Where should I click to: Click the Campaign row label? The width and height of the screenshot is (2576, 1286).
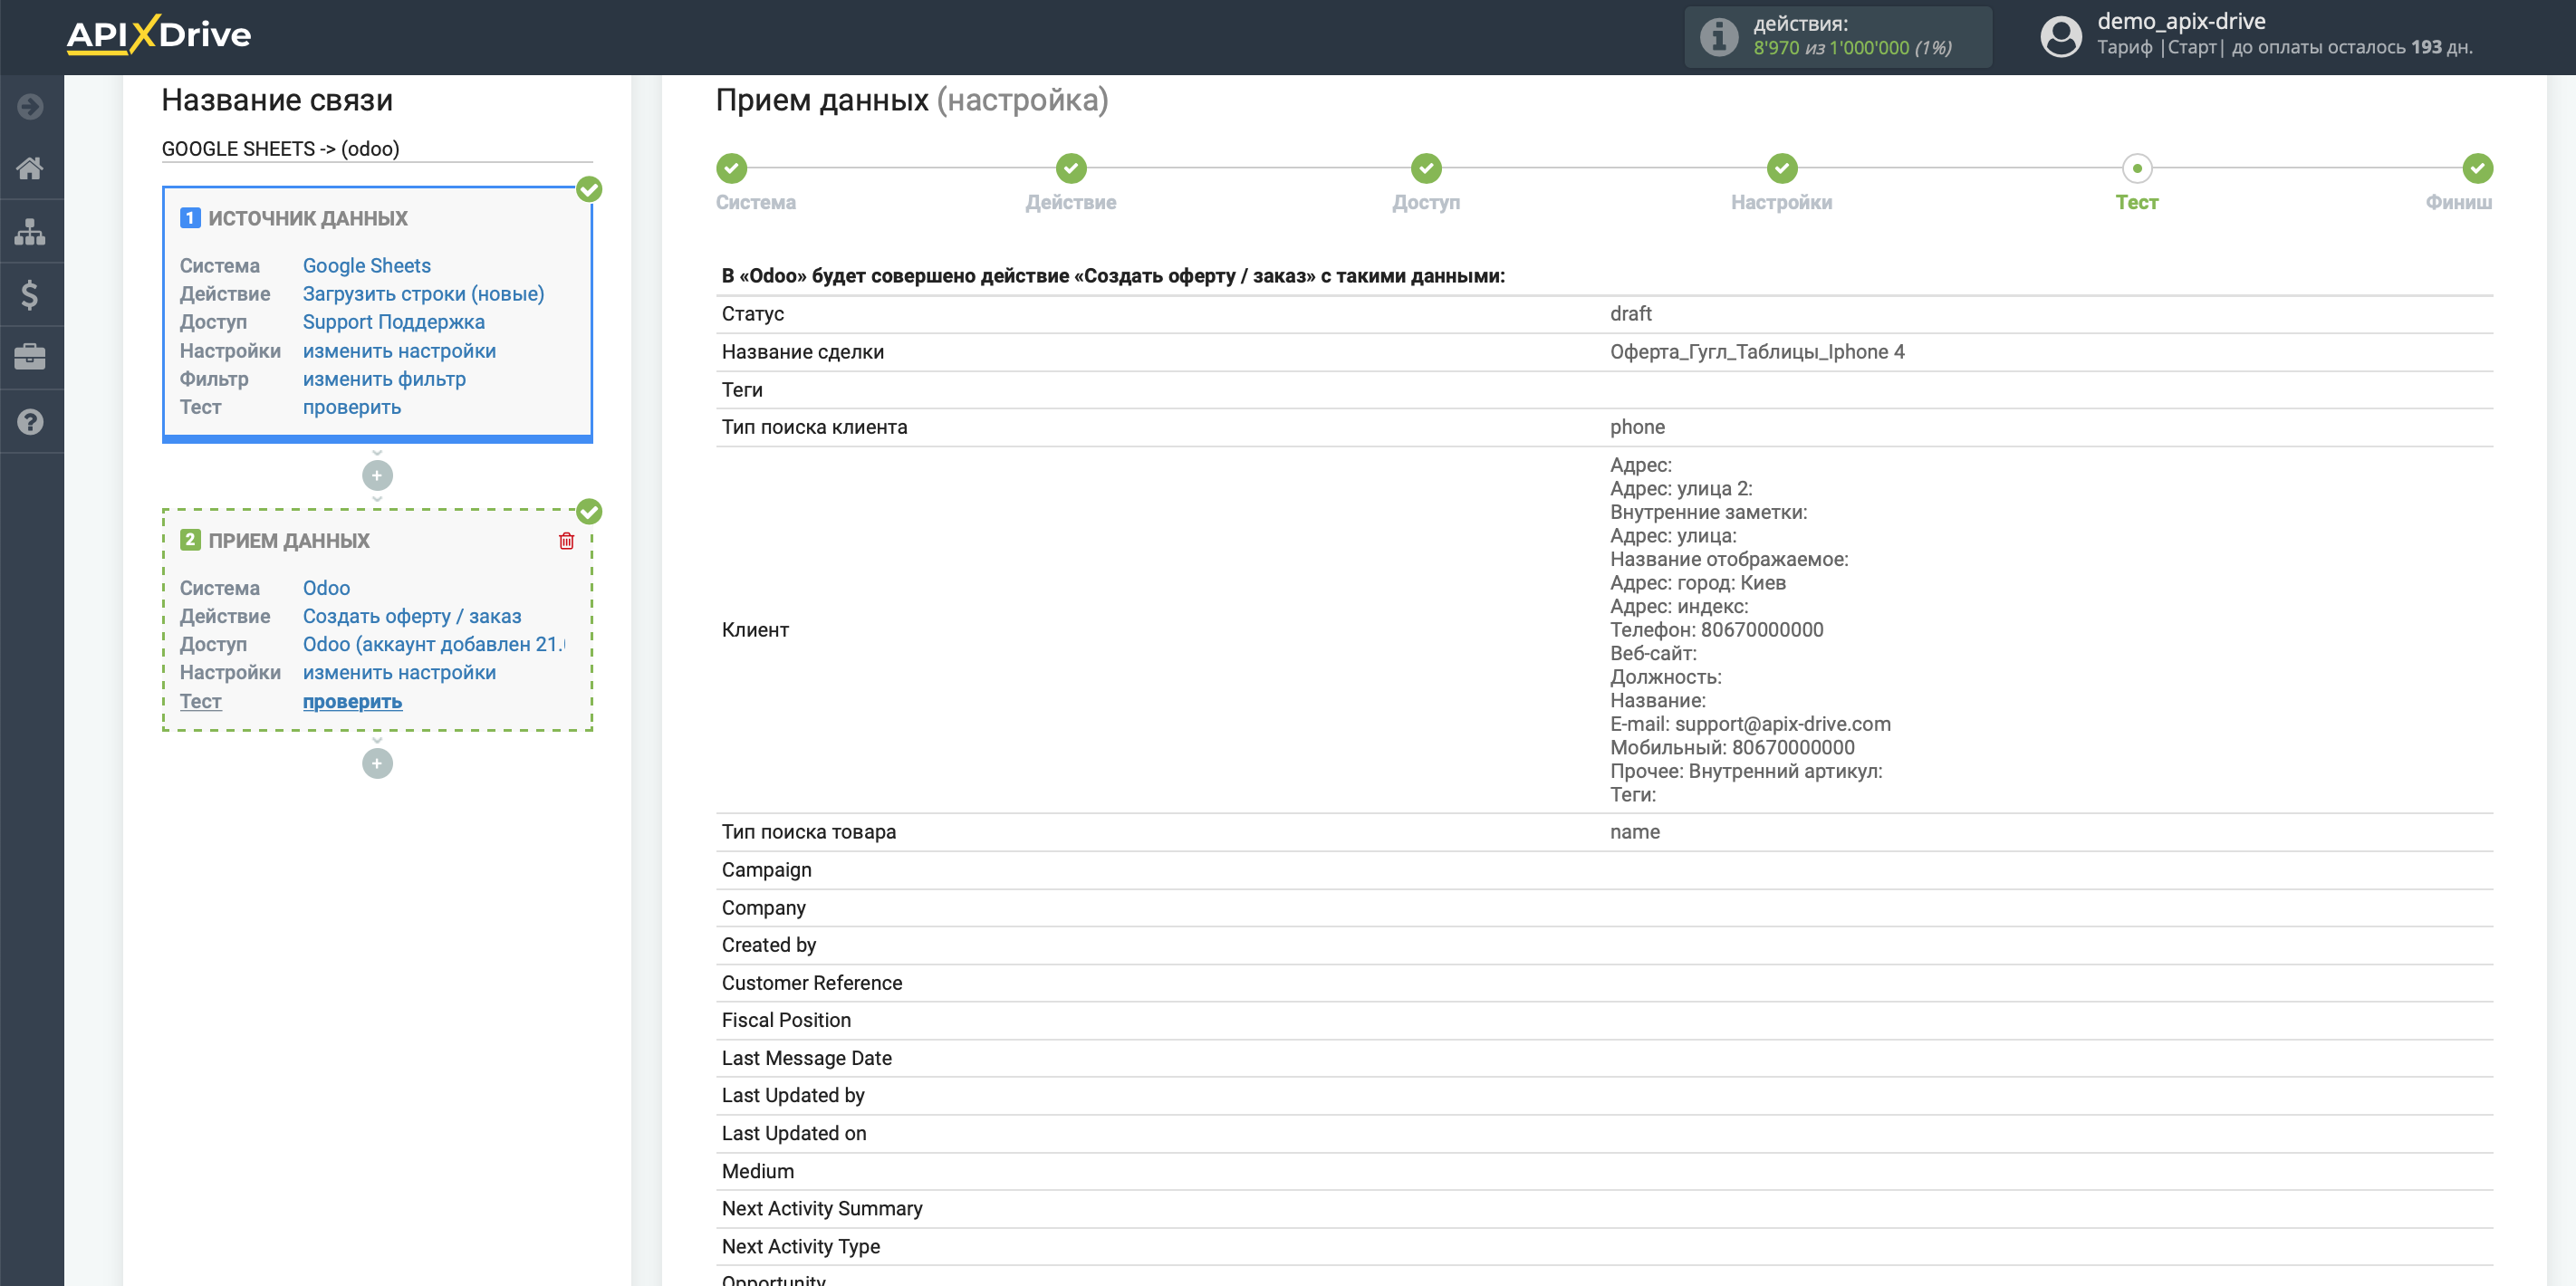click(767, 870)
